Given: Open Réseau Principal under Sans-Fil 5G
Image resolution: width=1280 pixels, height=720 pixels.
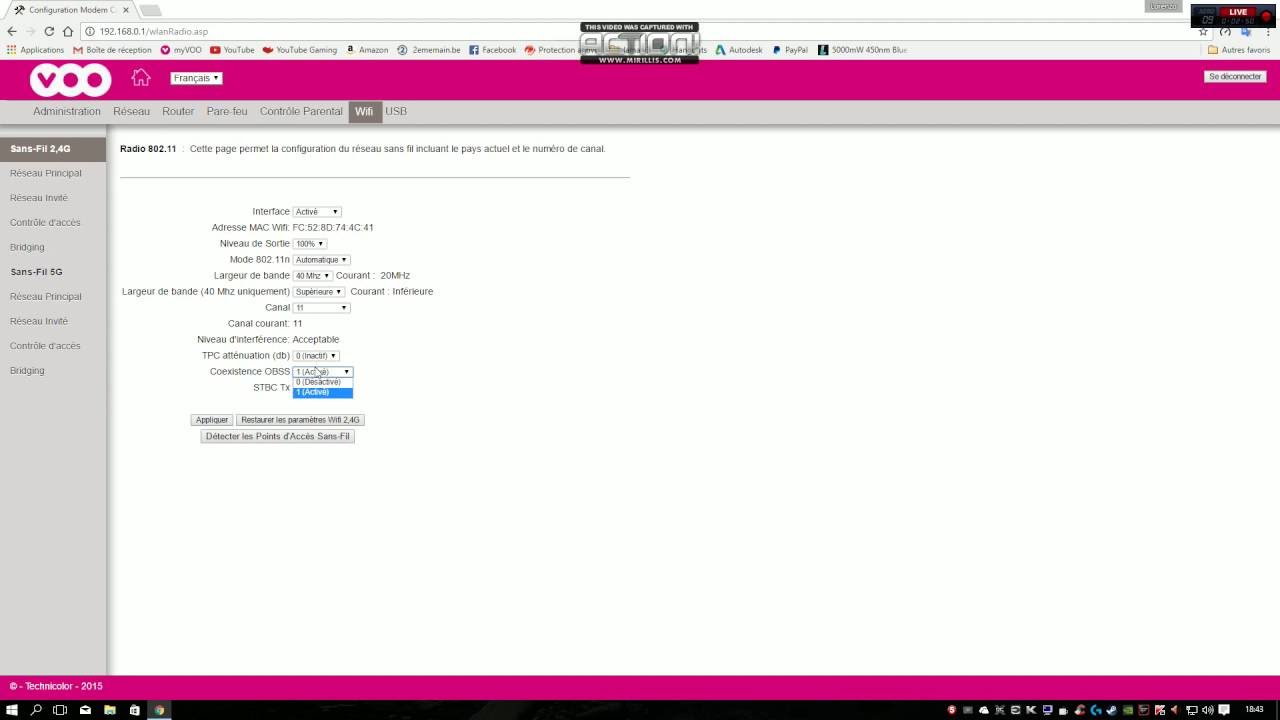Looking at the screenshot, I should tap(46, 297).
